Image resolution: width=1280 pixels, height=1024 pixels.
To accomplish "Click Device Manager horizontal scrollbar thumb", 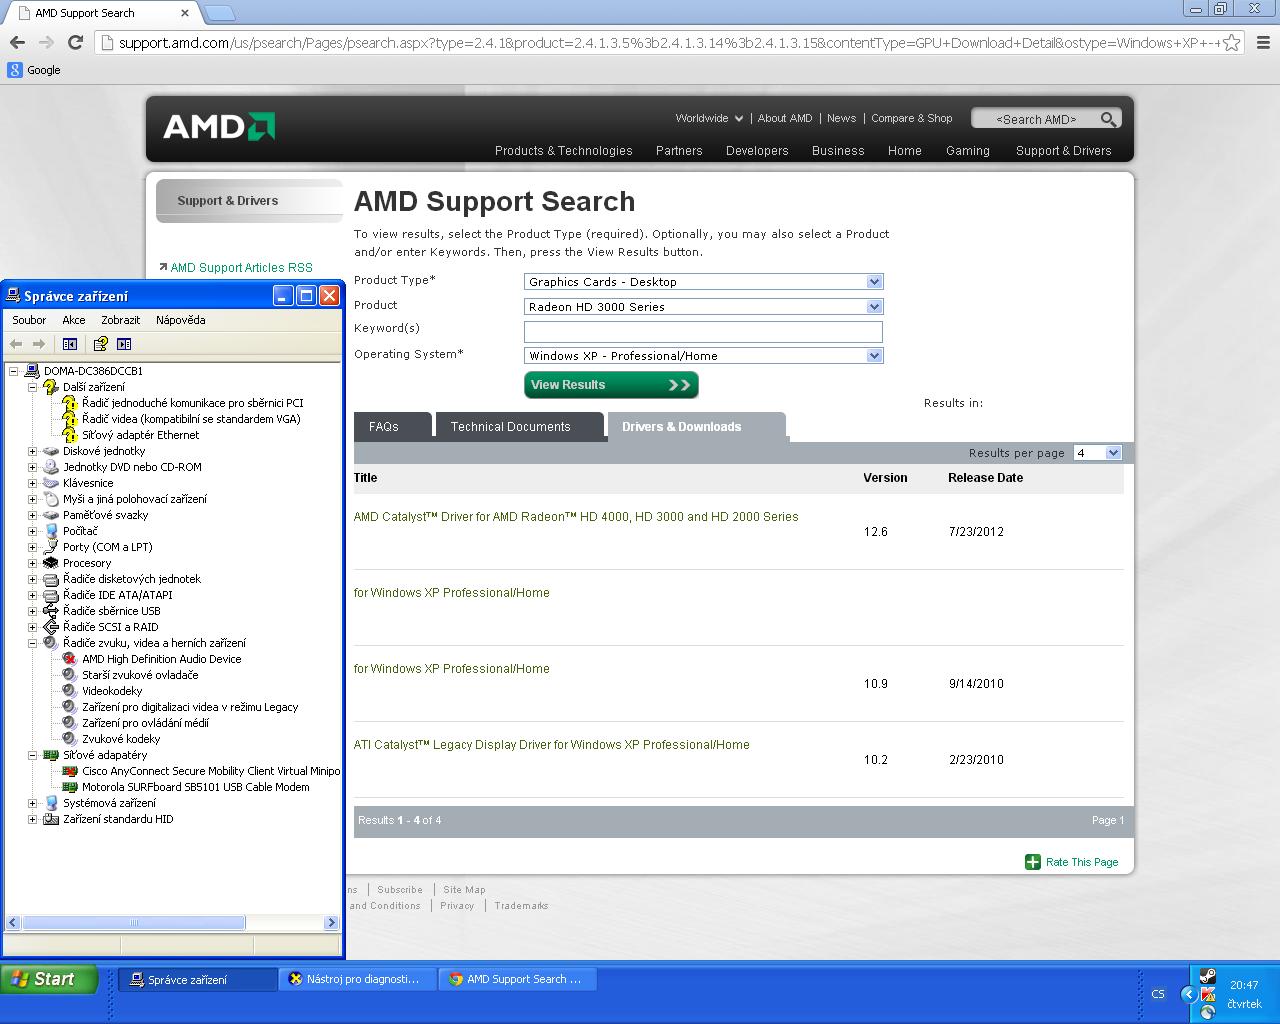I will point(133,923).
